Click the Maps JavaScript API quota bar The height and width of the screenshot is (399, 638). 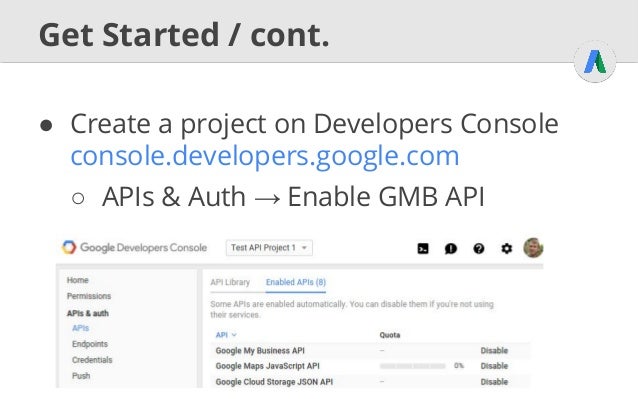pyautogui.click(x=412, y=366)
